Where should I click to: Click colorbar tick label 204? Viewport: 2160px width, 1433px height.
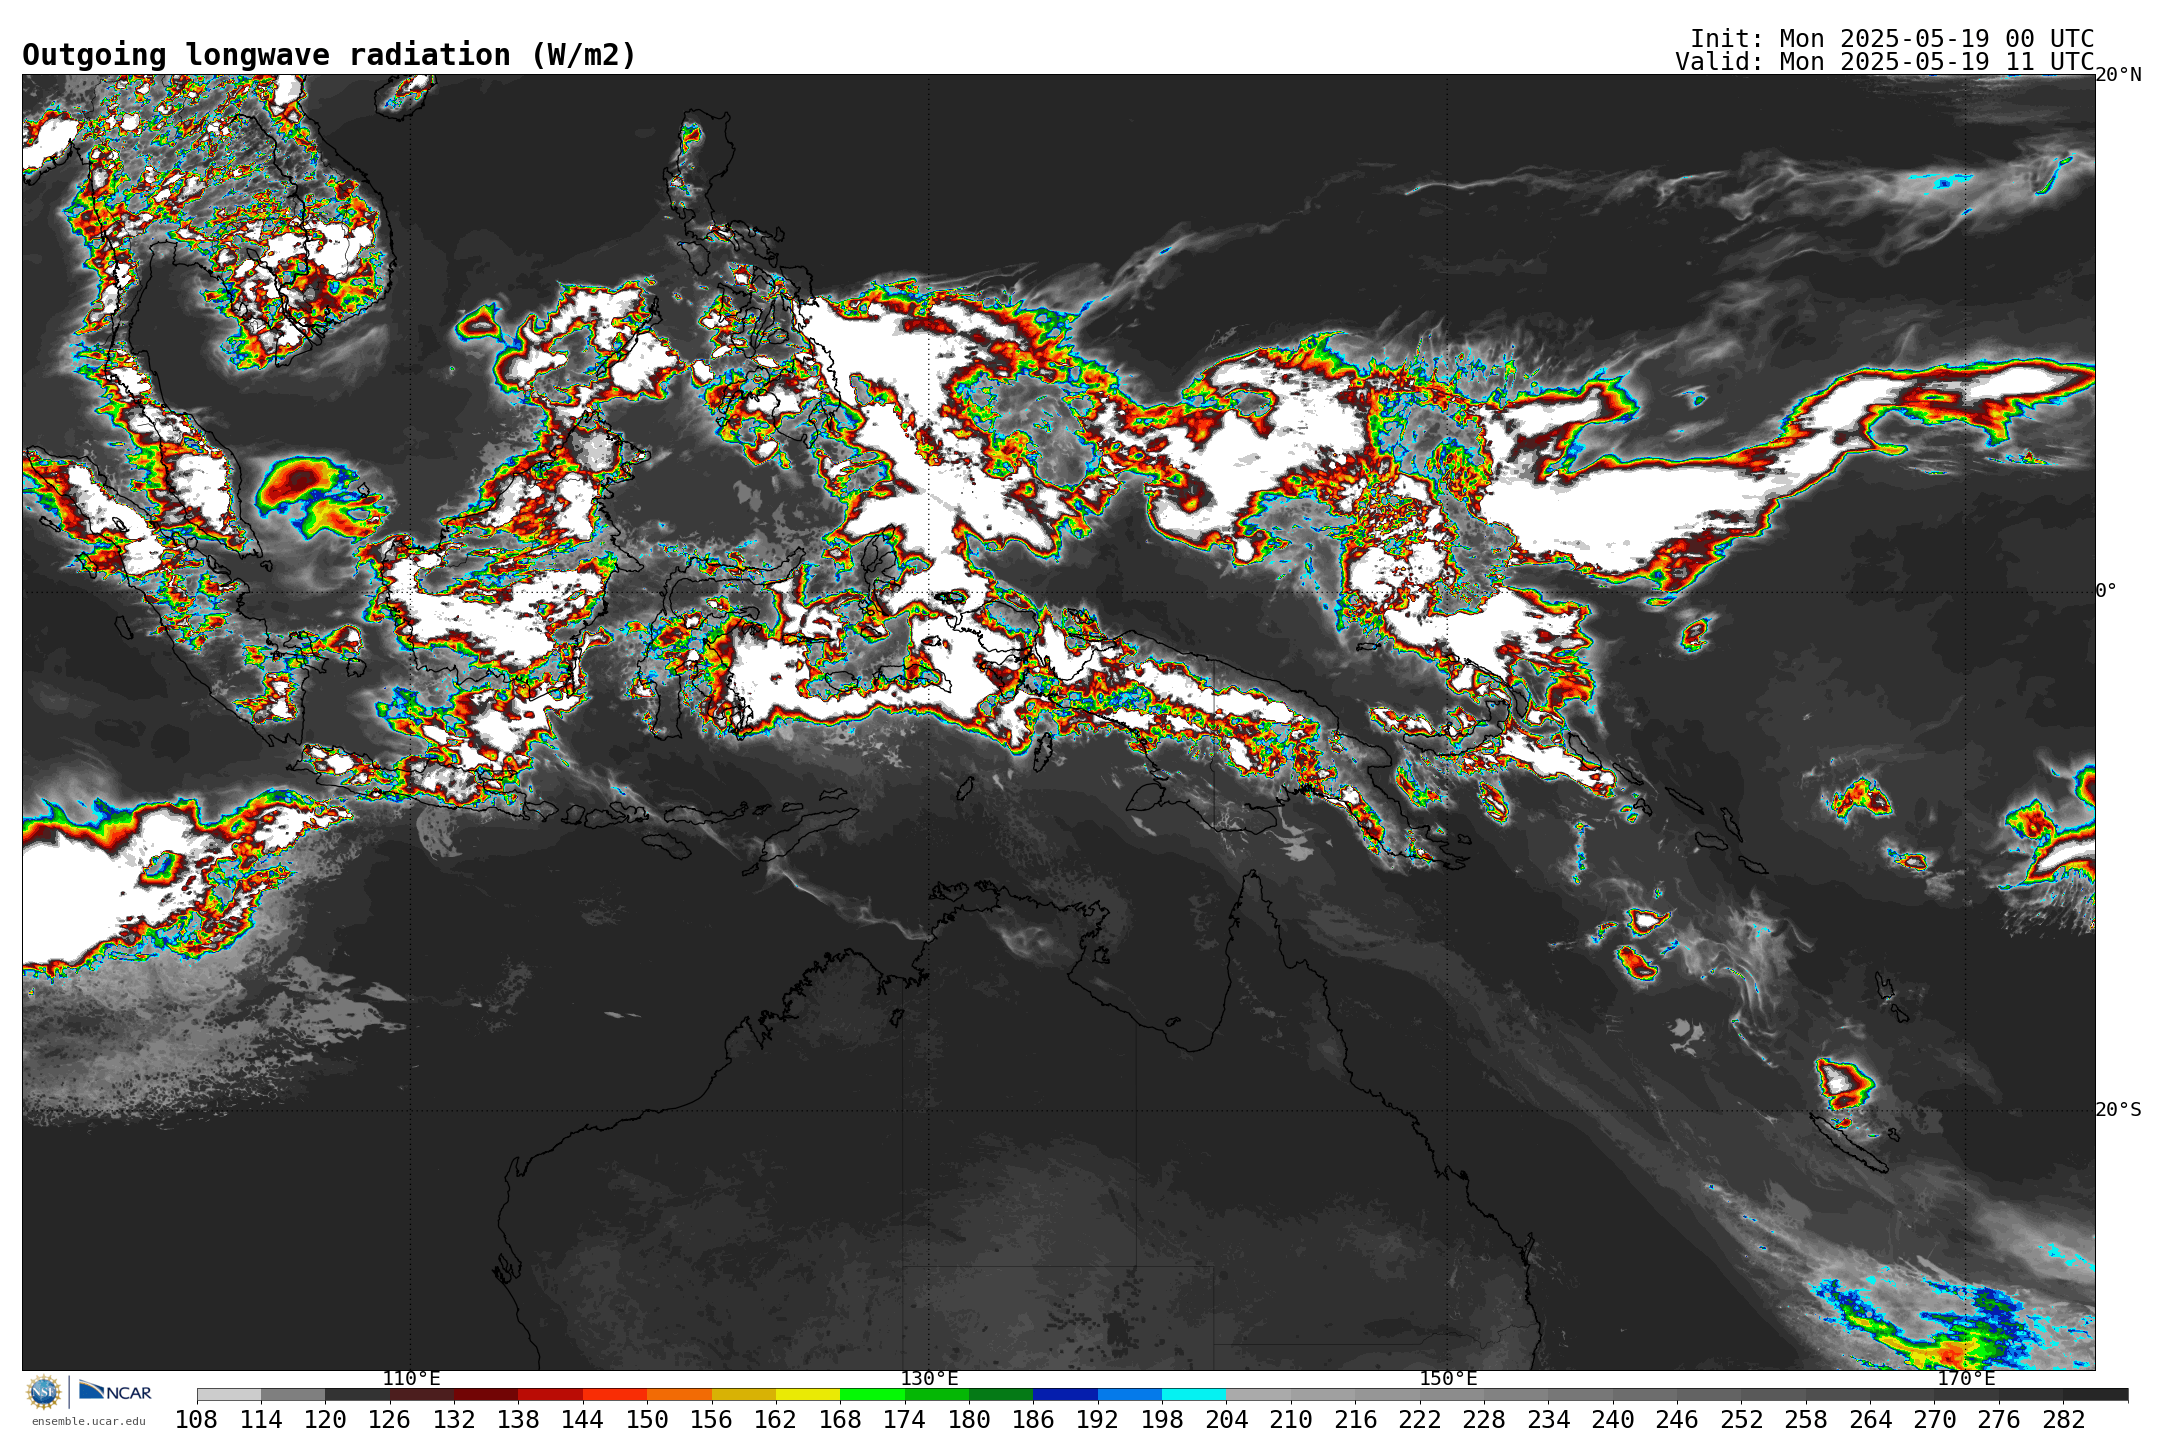click(1226, 1420)
